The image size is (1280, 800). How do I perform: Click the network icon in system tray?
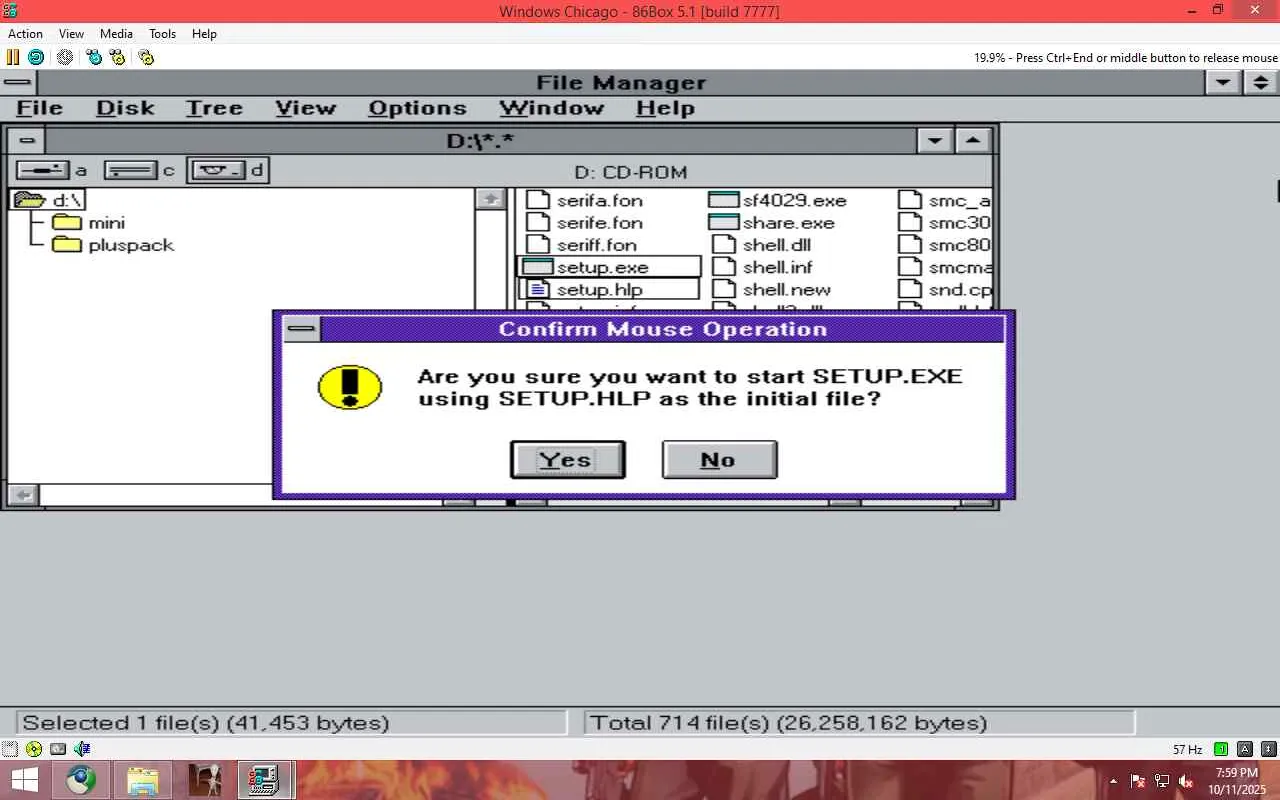point(1162,781)
